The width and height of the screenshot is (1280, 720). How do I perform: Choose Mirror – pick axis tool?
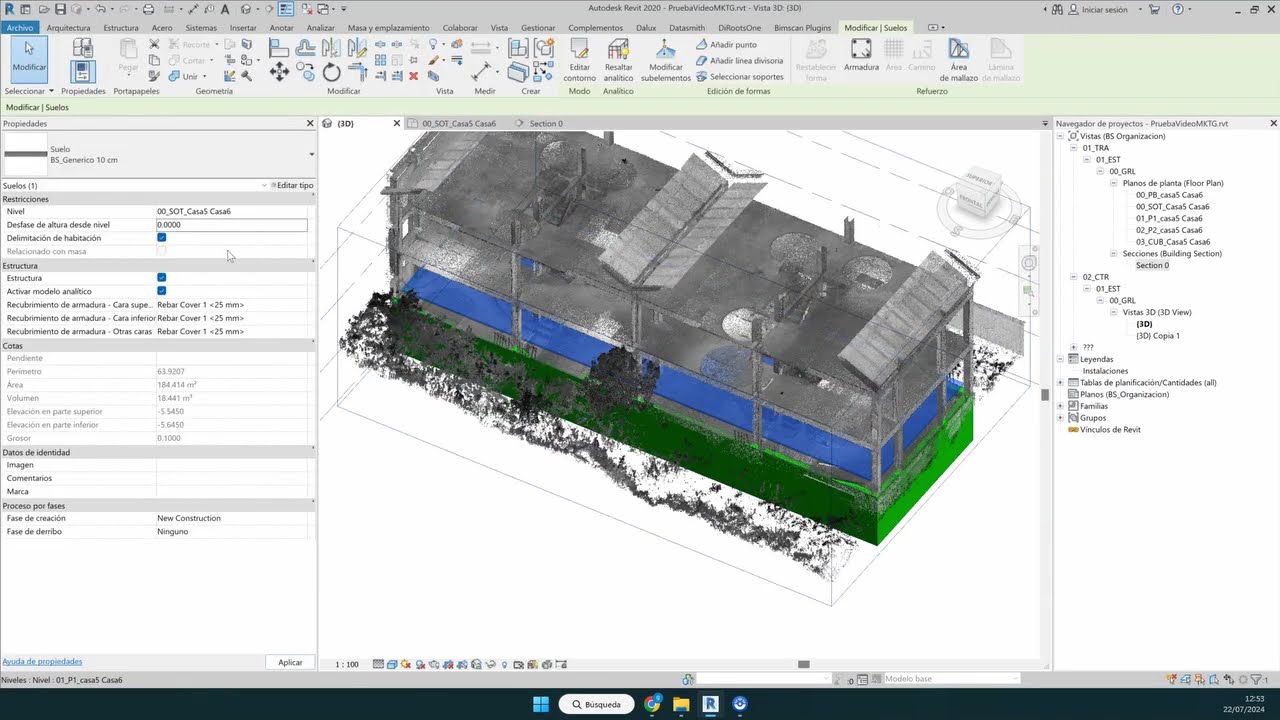pos(332,47)
